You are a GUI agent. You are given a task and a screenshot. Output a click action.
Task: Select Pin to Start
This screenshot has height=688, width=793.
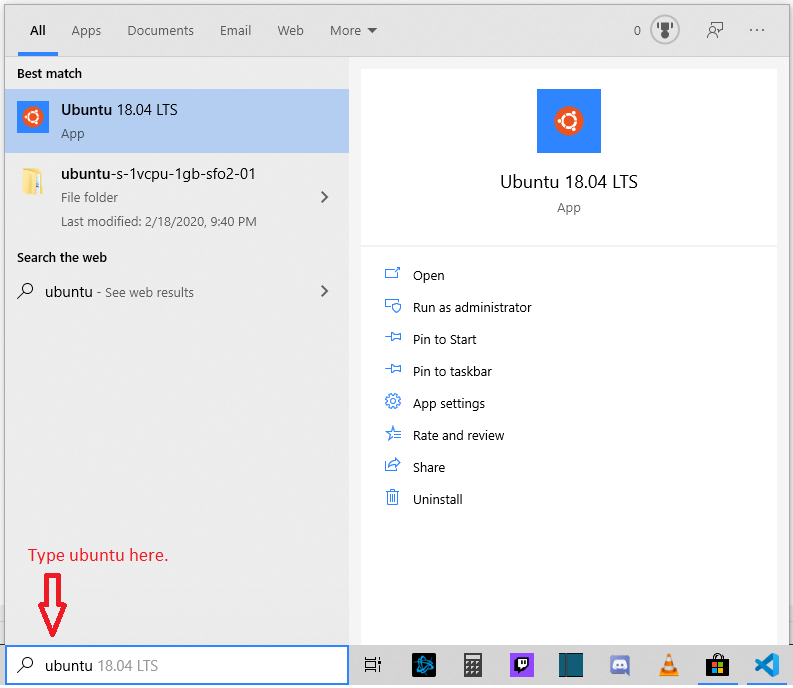point(444,339)
